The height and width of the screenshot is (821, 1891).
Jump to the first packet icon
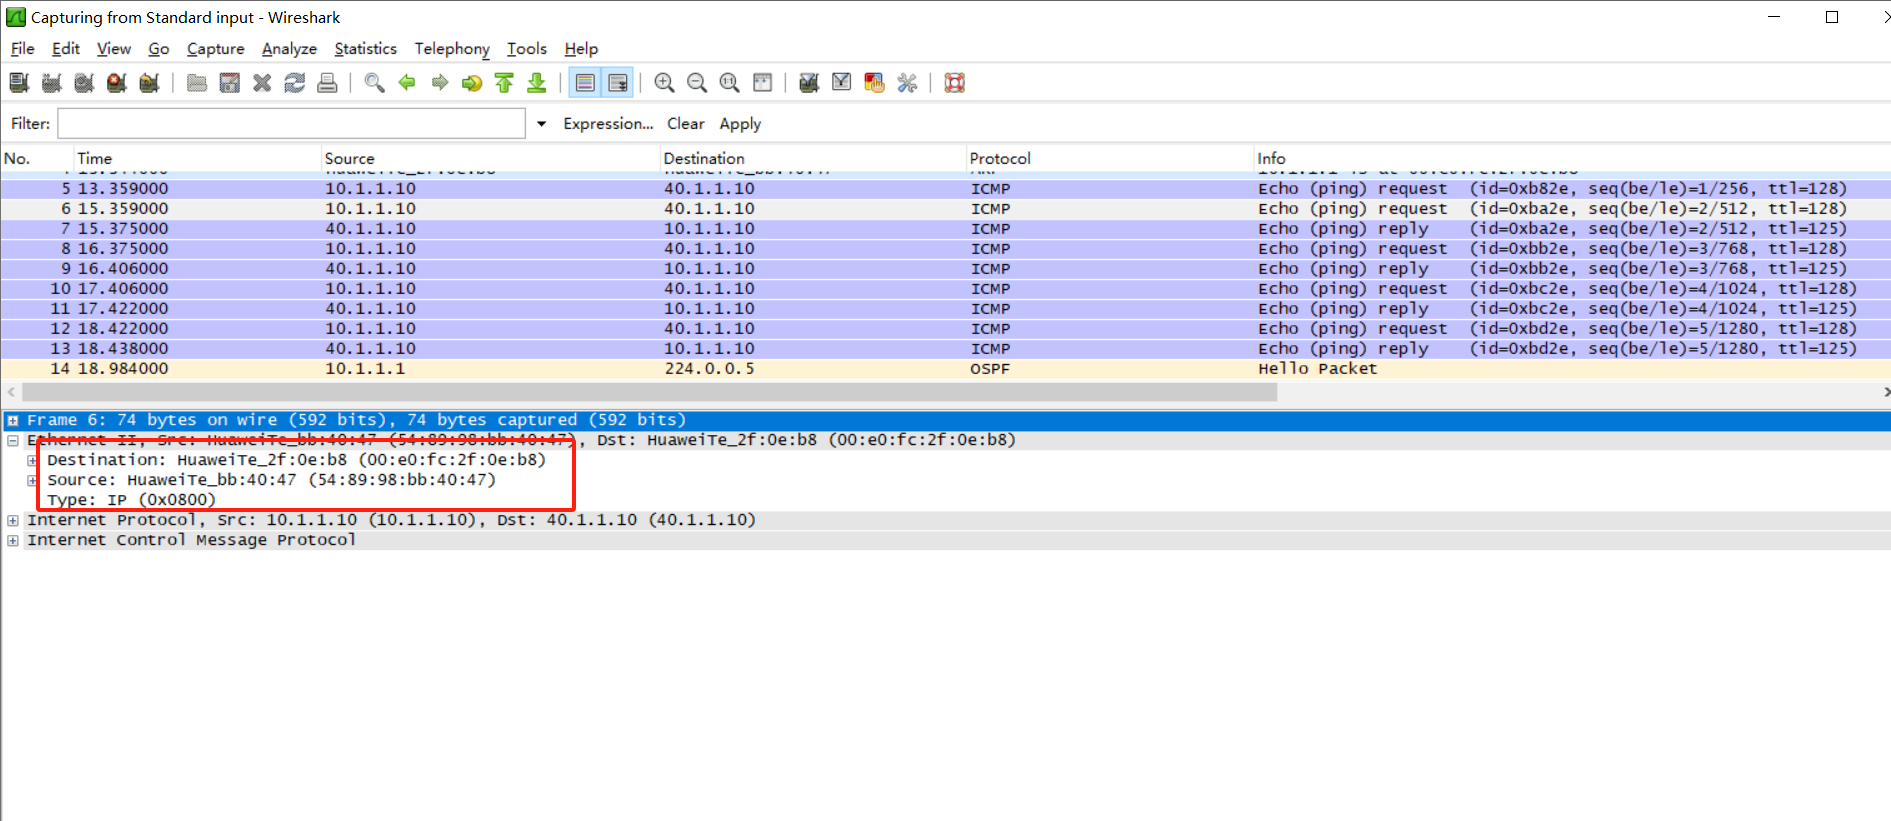coord(504,83)
